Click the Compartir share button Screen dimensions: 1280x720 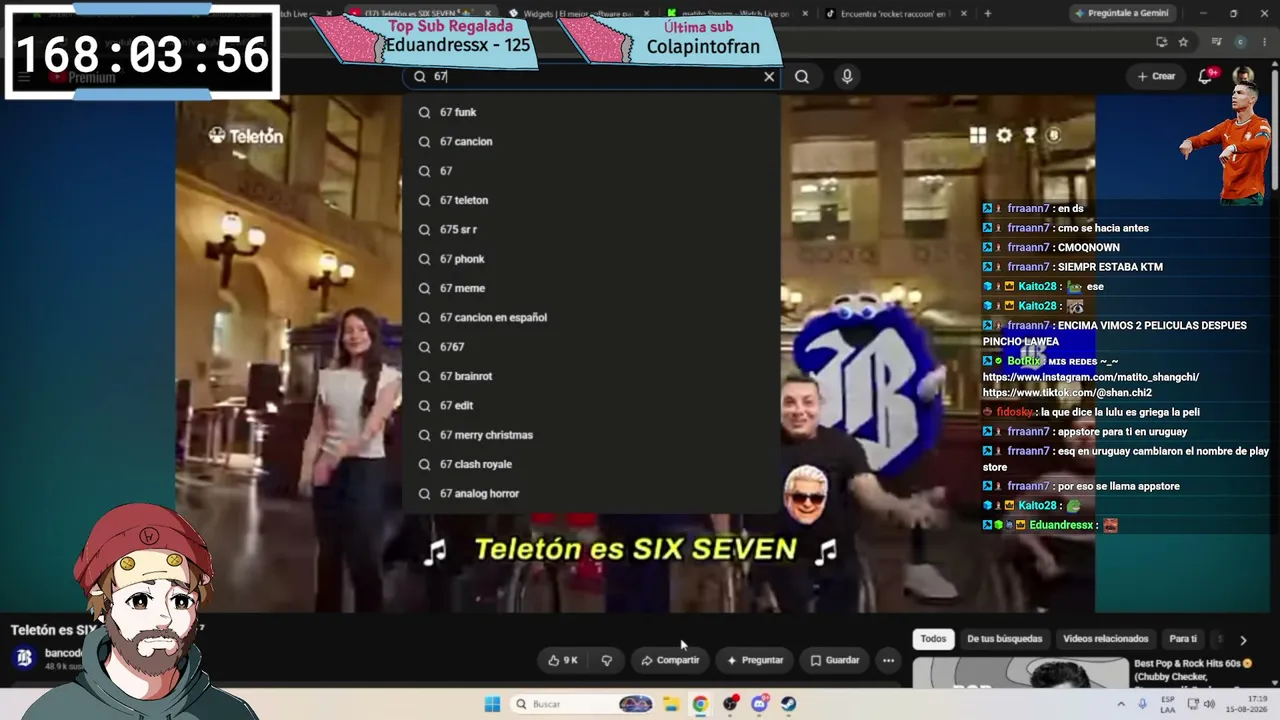point(670,660)
